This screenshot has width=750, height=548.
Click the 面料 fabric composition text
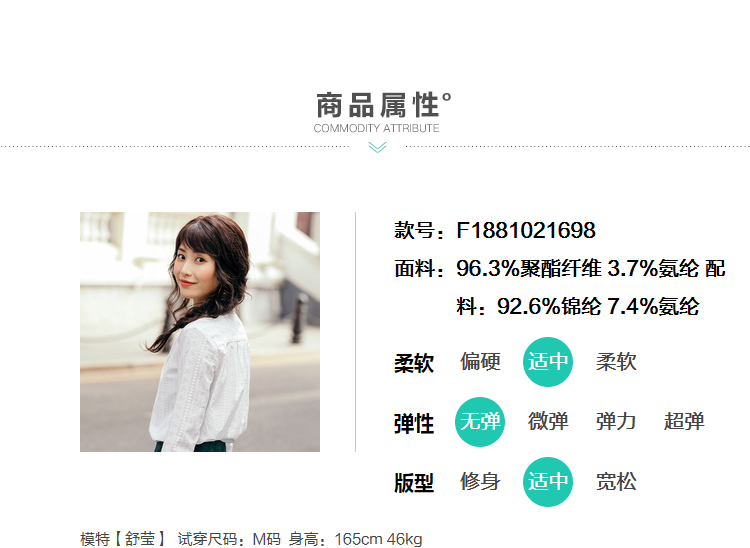tap(560, 287)
